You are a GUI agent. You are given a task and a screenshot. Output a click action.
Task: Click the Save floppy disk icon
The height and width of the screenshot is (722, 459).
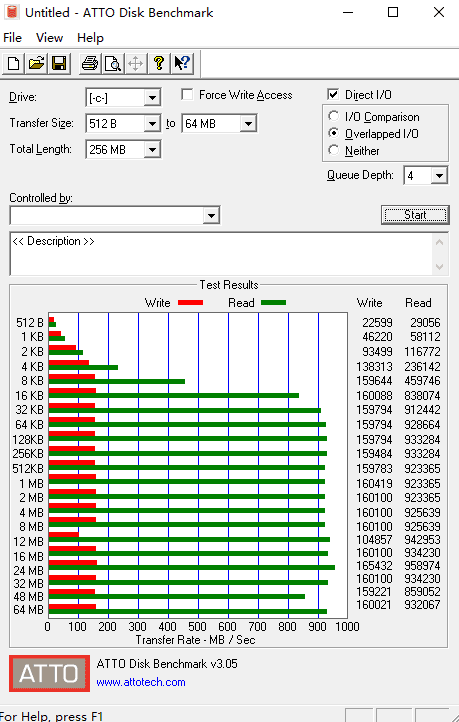pyautogui.click(x=59, y=63)
